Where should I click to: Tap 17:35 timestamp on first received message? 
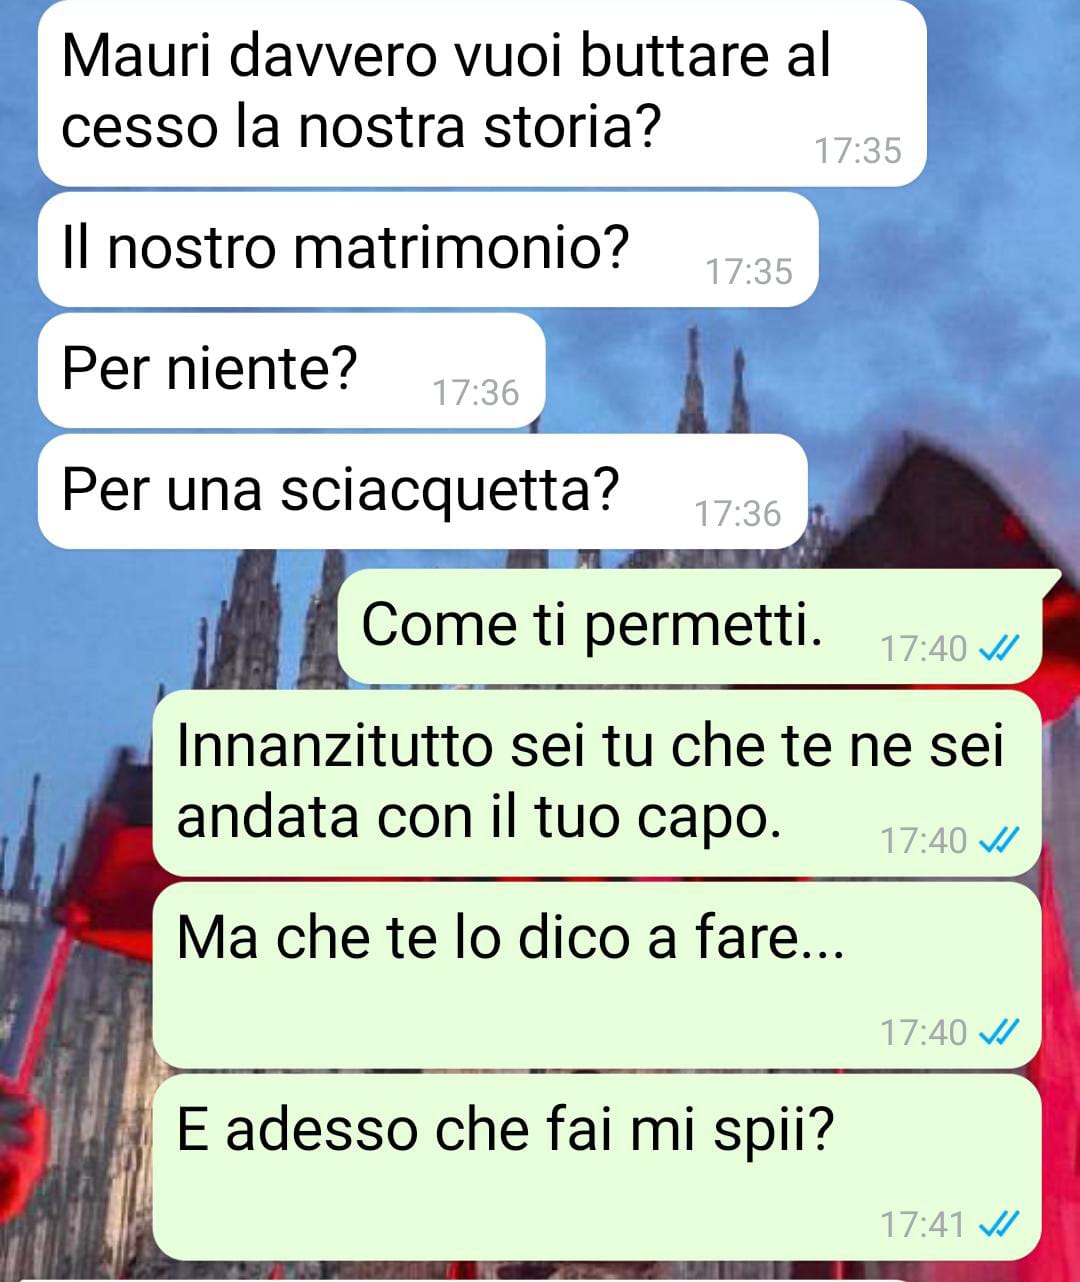pos(858,151)
